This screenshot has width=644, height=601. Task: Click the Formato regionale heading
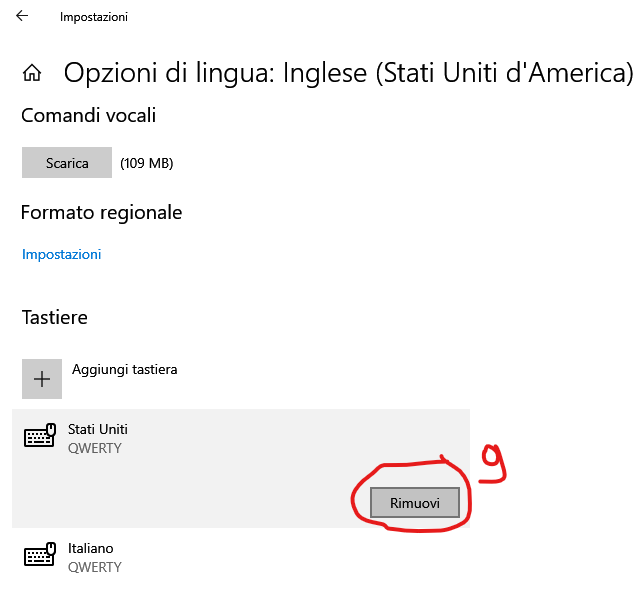click(x=101, y=212)
